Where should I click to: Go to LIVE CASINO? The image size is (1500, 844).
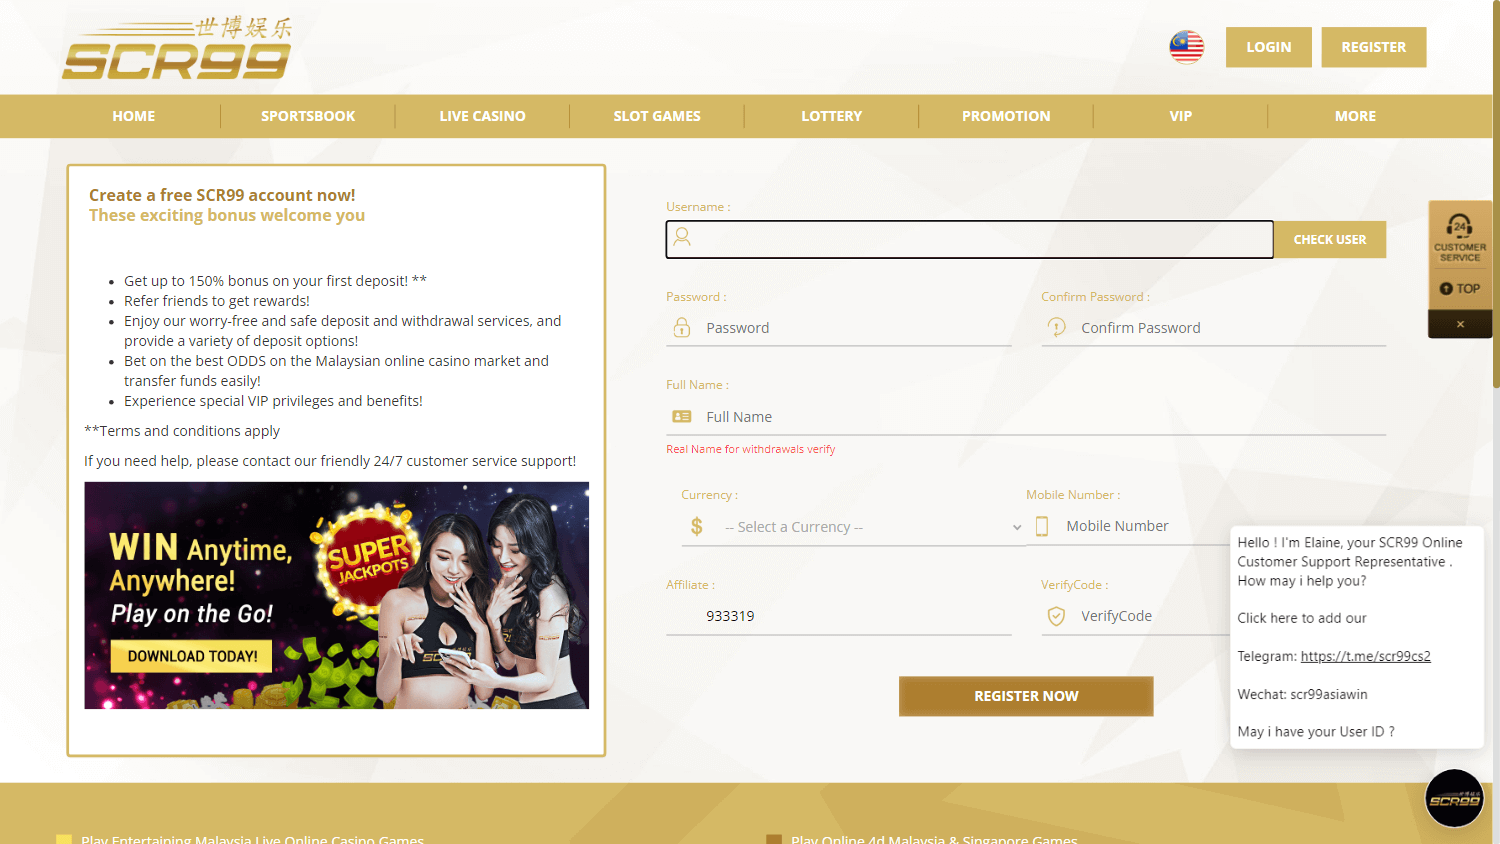pos(482,116)
